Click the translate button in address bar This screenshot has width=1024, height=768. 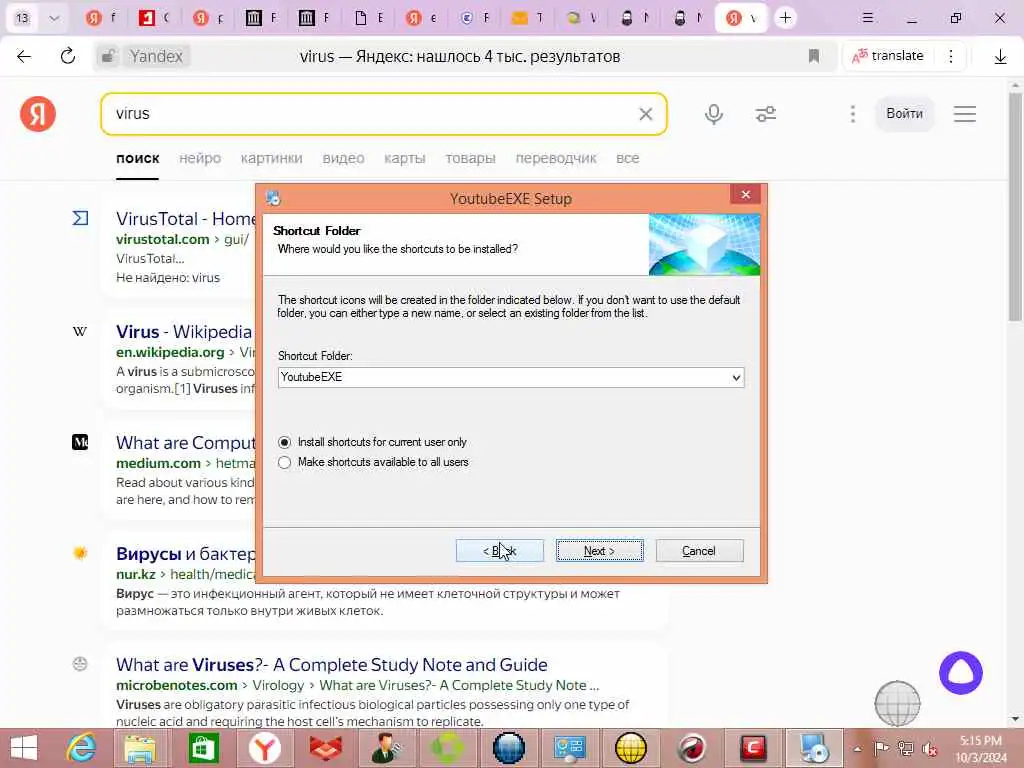888,56
